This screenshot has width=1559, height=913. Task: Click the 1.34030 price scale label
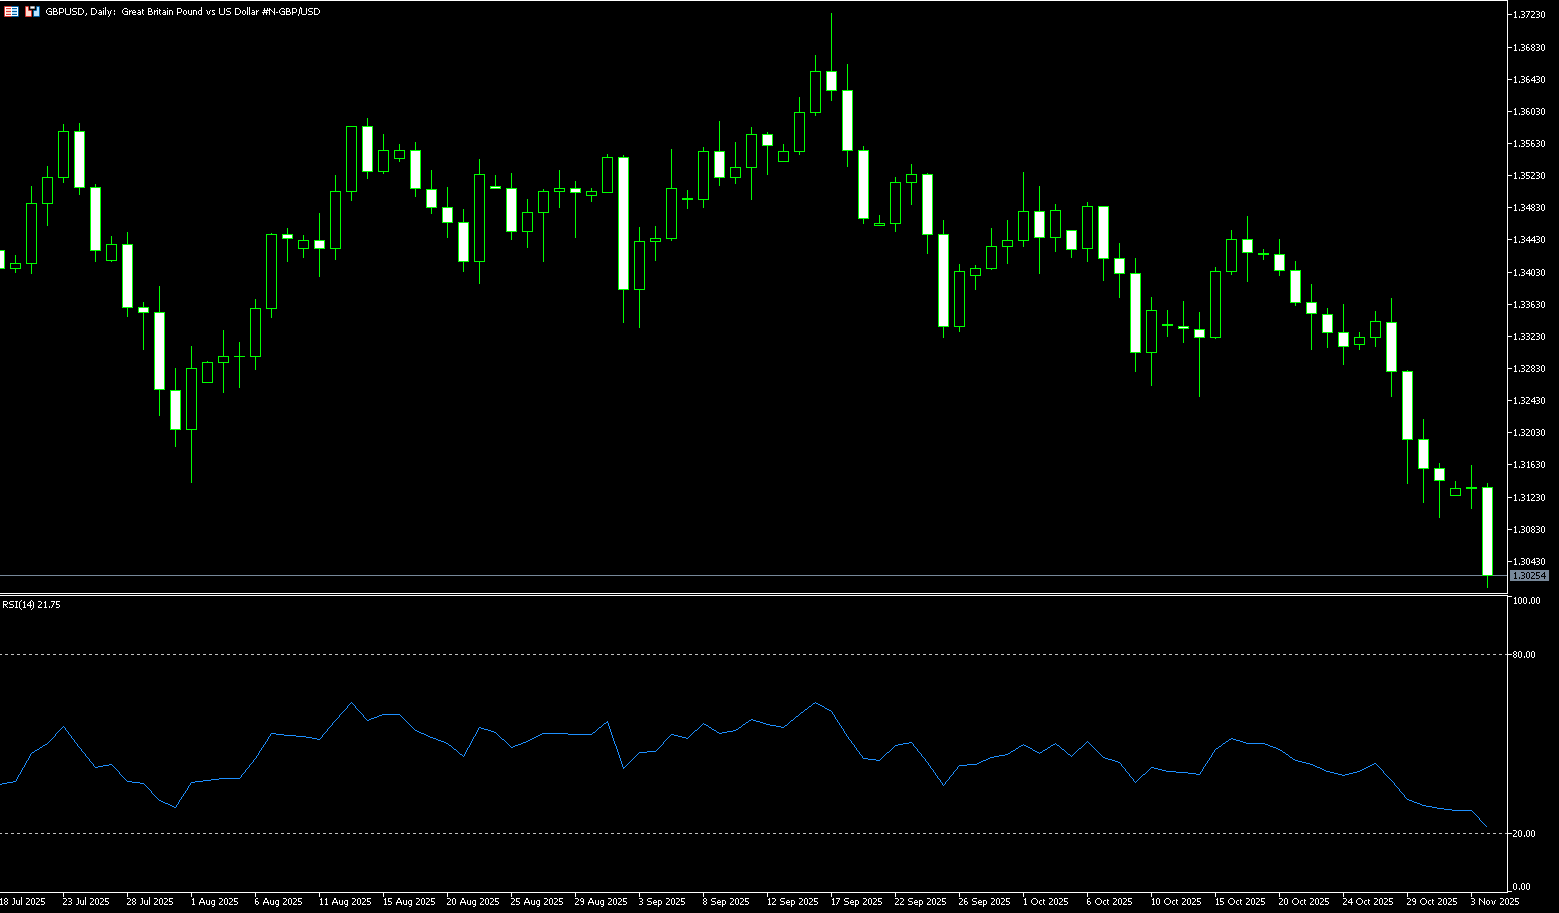point(1530,272)
